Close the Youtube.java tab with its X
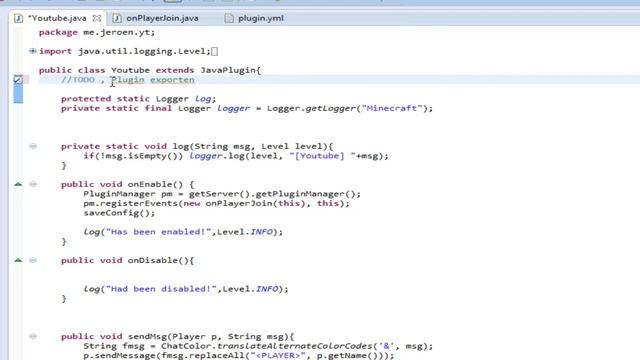The width and height of the screenshot is (640, 360). coord(97,18)
